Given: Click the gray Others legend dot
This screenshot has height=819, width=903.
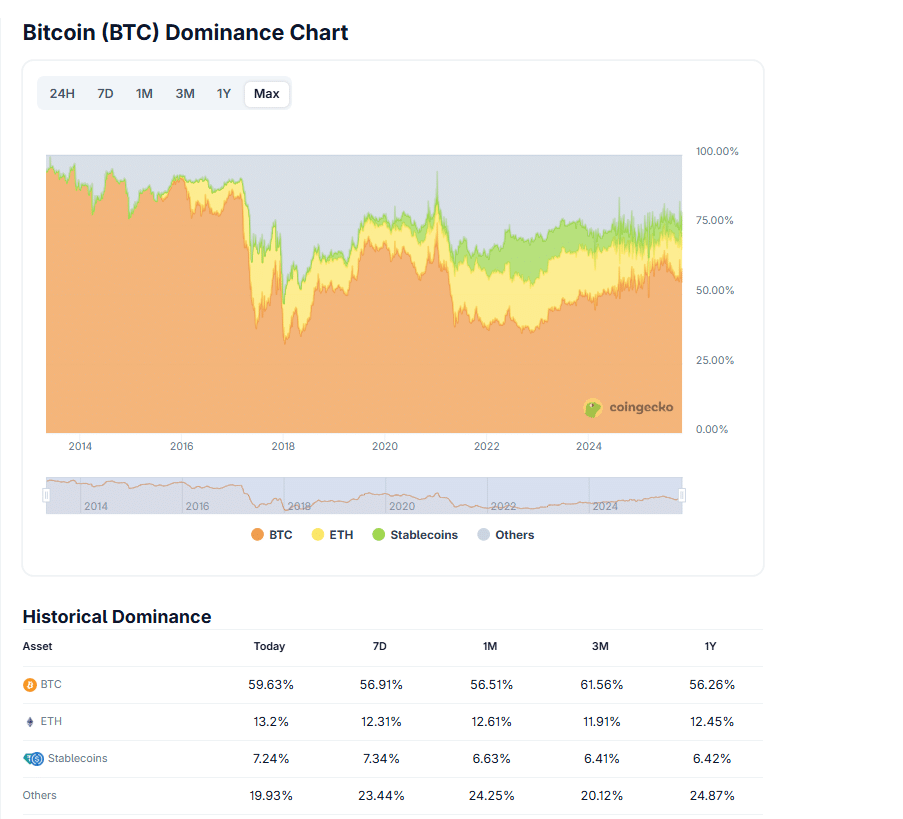Looking at the screenshot, I should pyautogui.click(x=481, y=534).
